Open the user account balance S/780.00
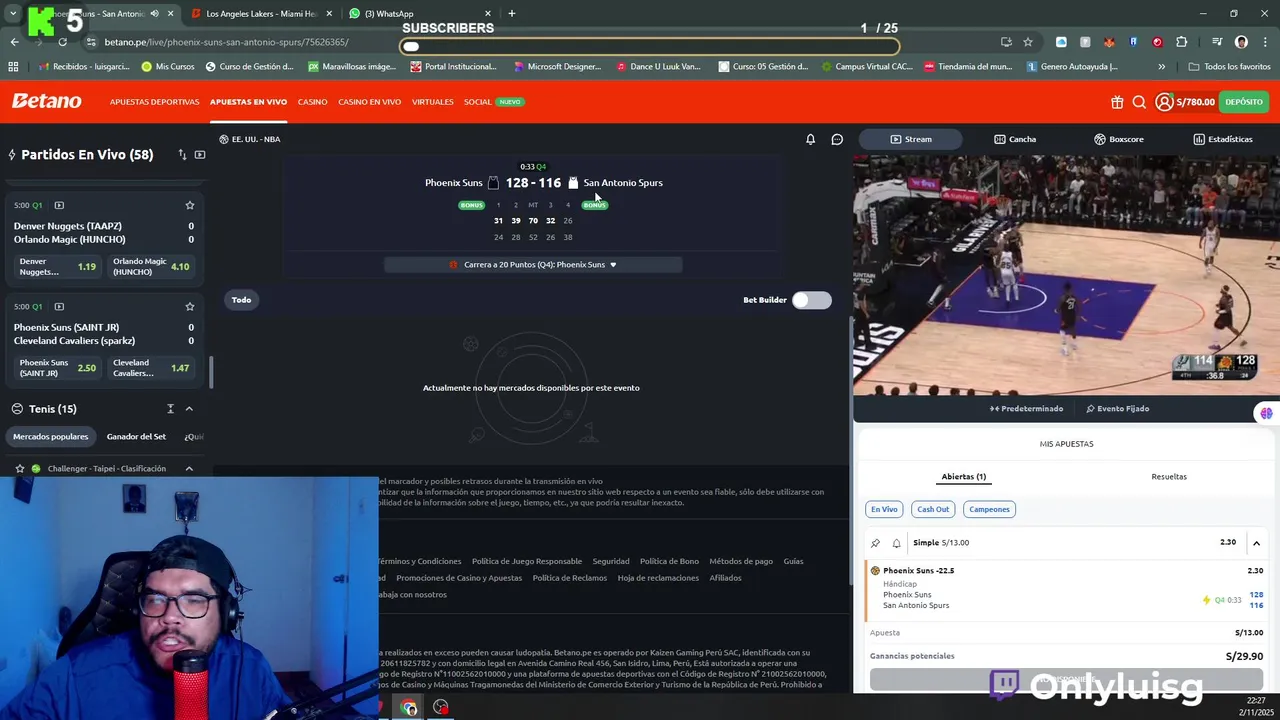The image size is (1280, 720). [1185, 102]
